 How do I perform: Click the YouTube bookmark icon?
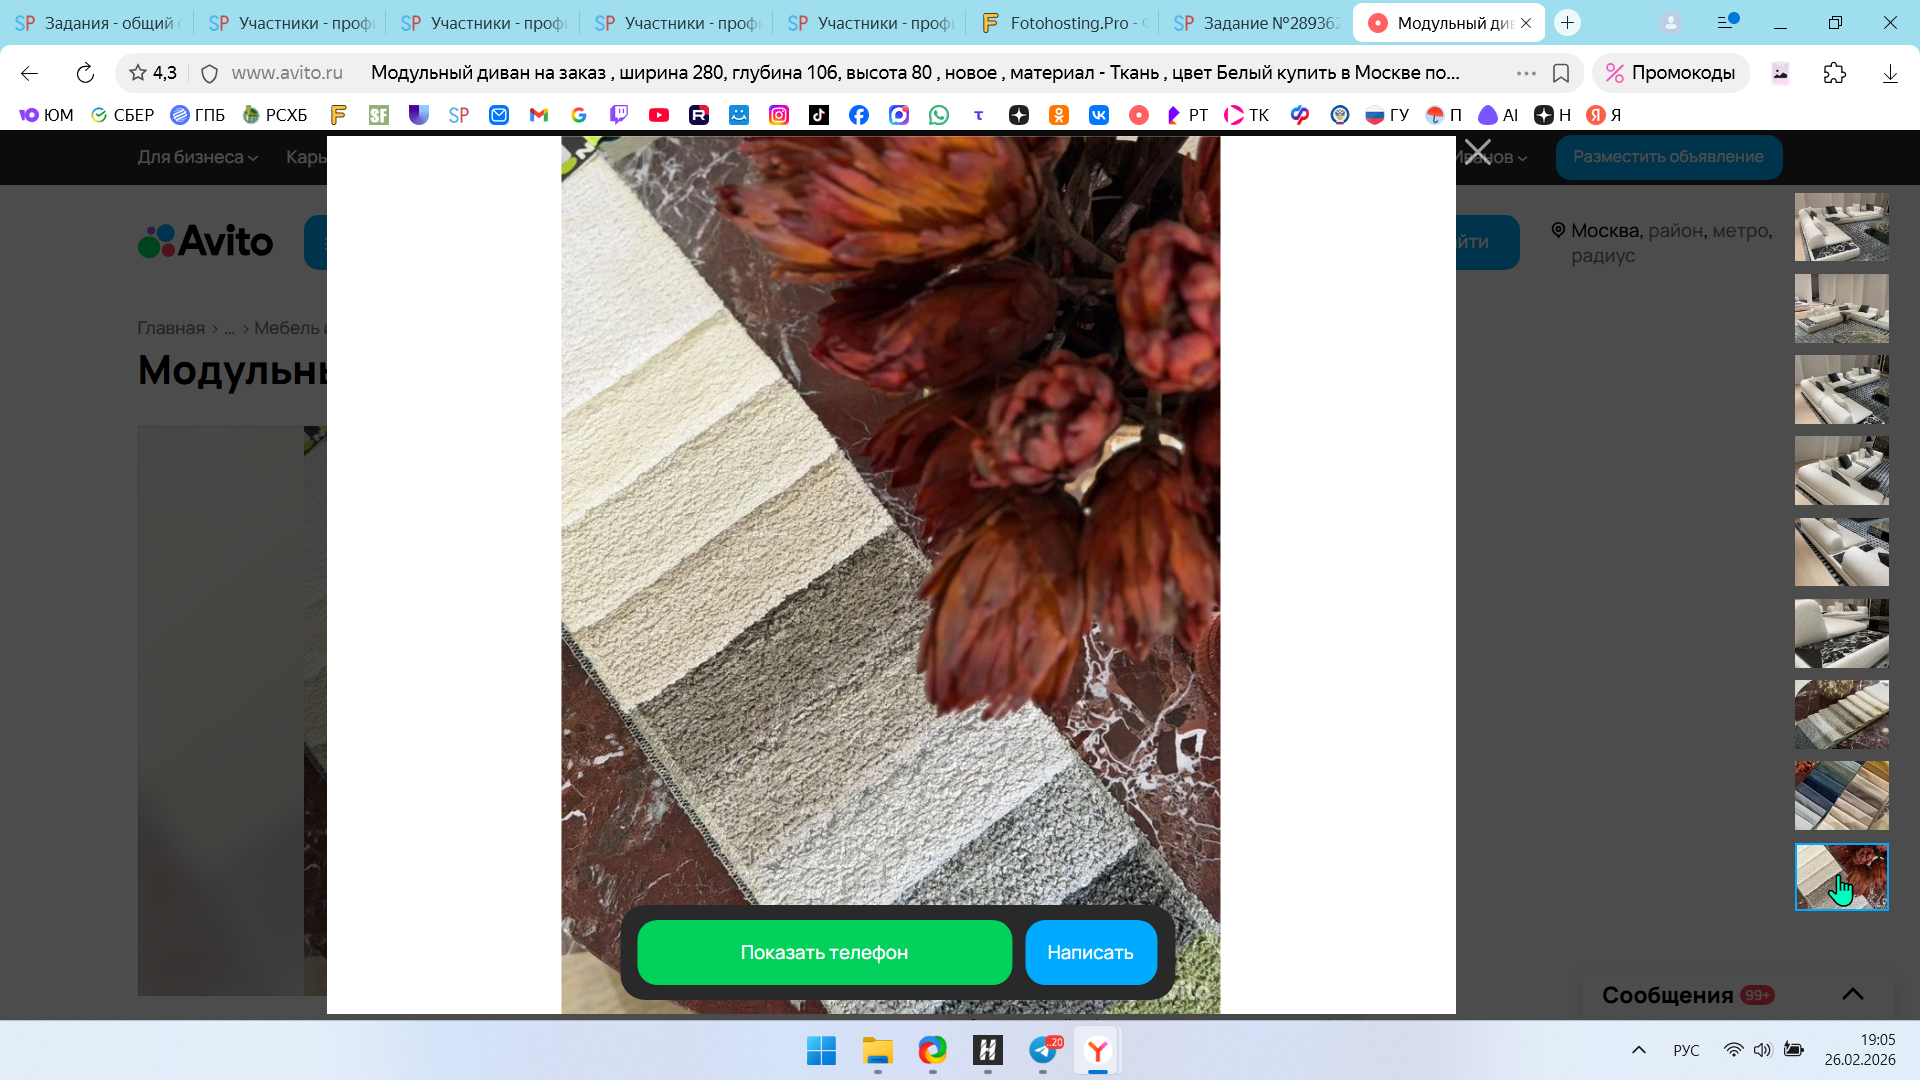(658, 115)
